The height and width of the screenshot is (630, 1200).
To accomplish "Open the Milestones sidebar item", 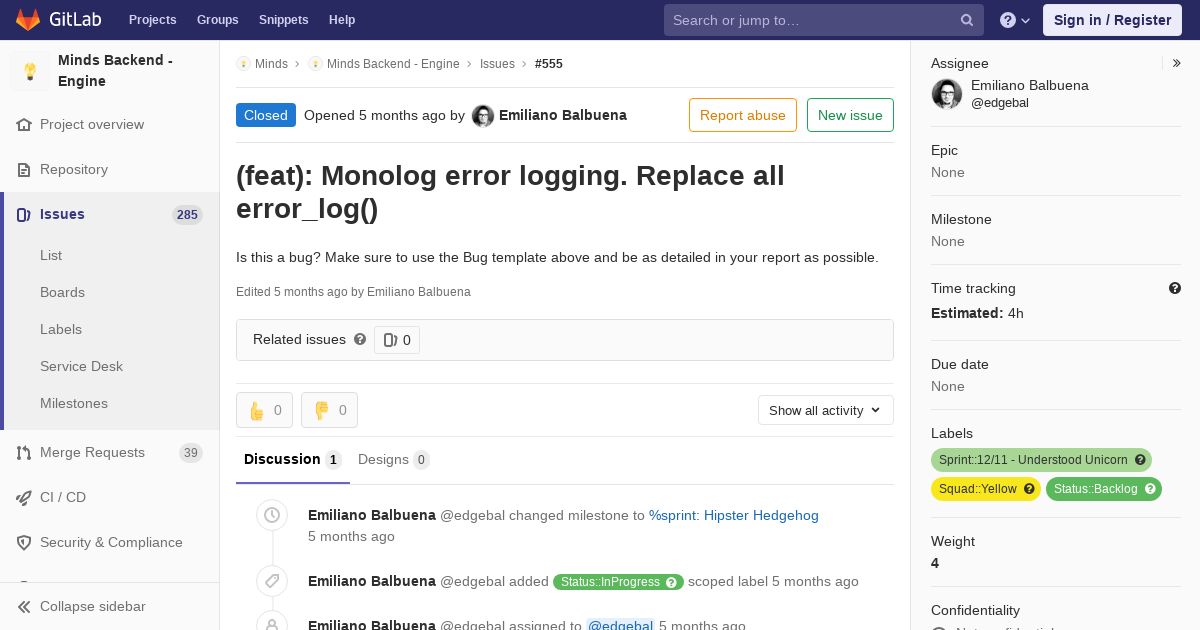I will 74,403.
